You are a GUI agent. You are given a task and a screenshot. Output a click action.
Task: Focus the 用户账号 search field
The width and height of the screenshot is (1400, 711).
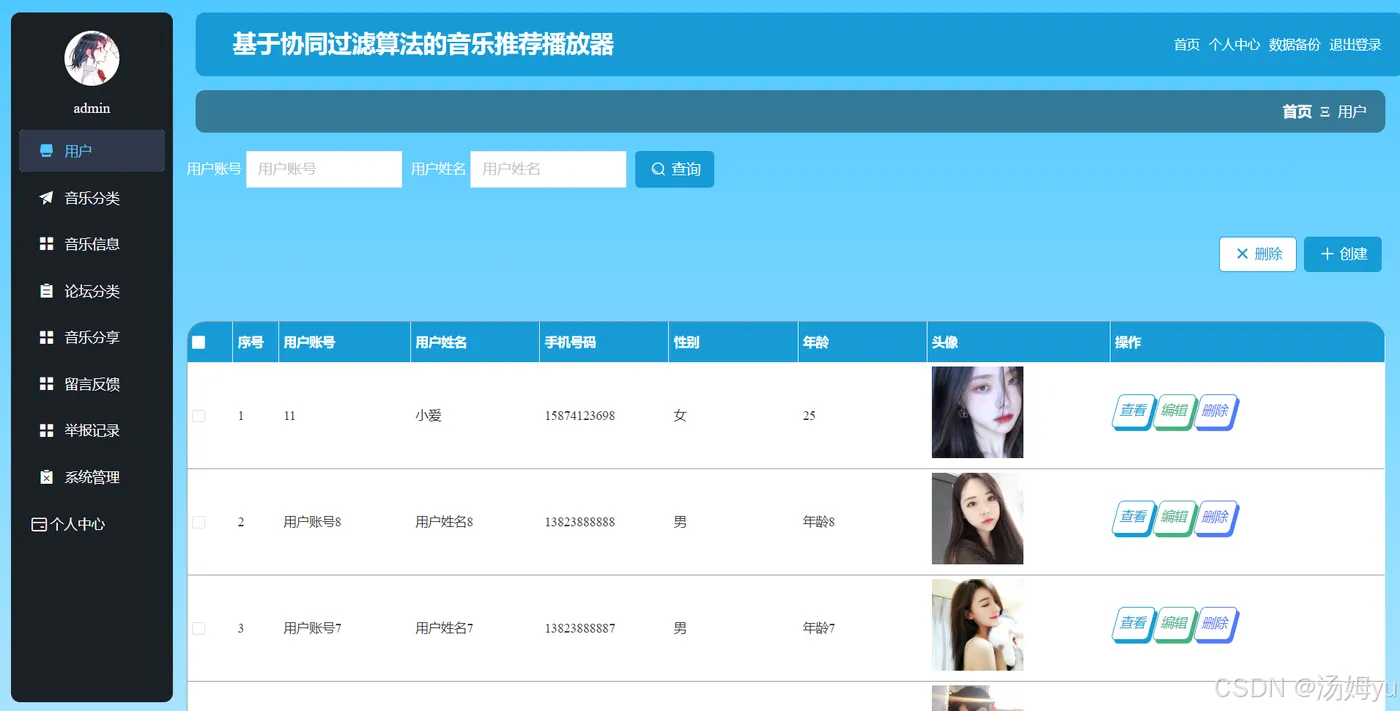click(324, 169)
